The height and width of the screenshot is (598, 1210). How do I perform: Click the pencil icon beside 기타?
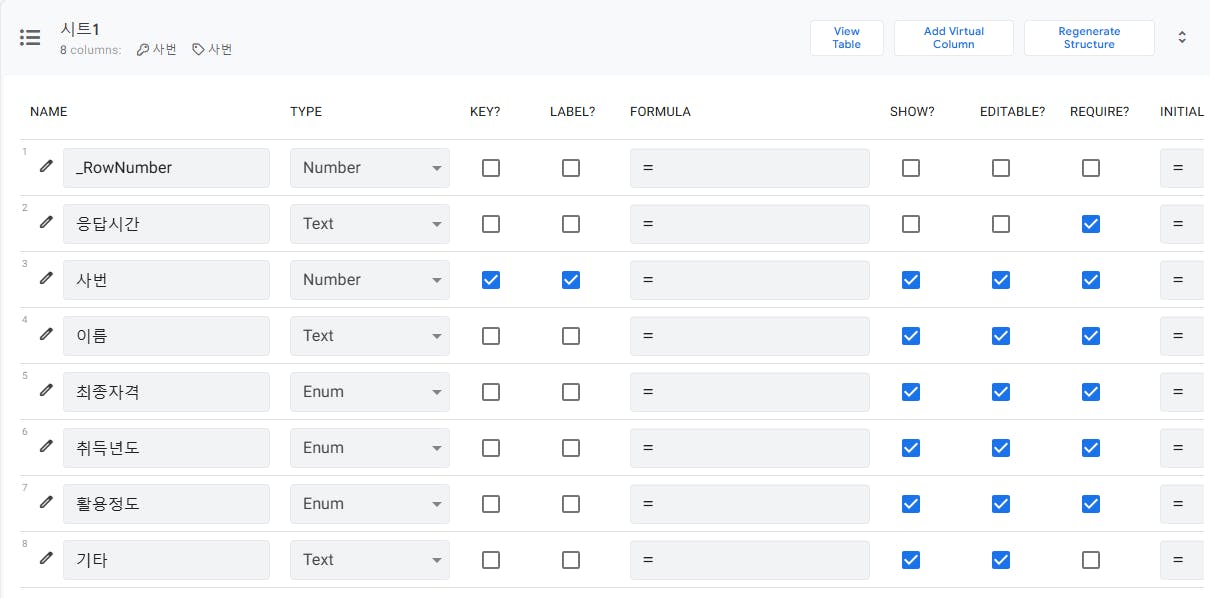coord(46,558)
